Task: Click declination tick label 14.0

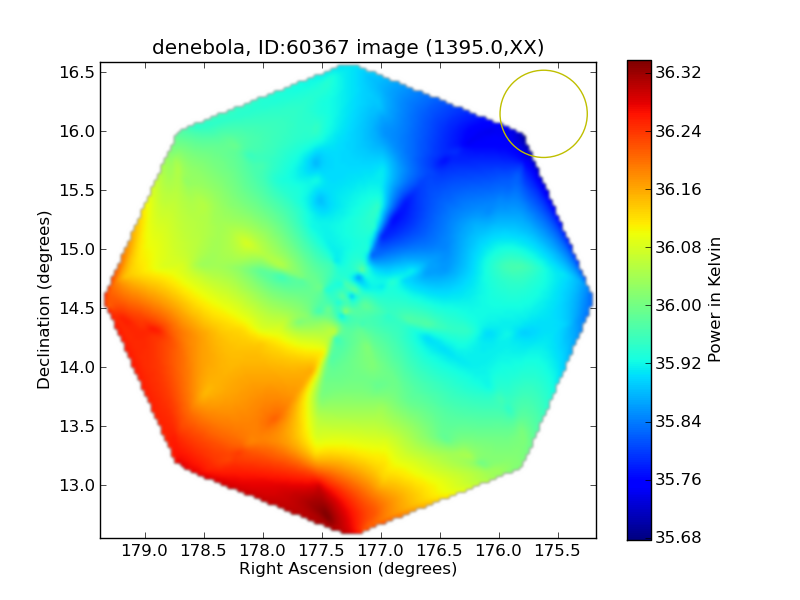Action: click(77, 367)
